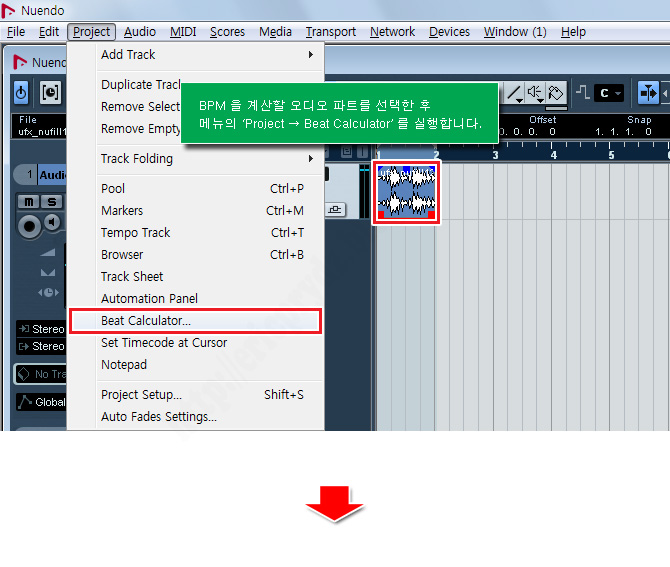Click the Audio track name in inspector
Image resolution: width=670 pixels, height=567 pixels.
[x=53, y=175]
